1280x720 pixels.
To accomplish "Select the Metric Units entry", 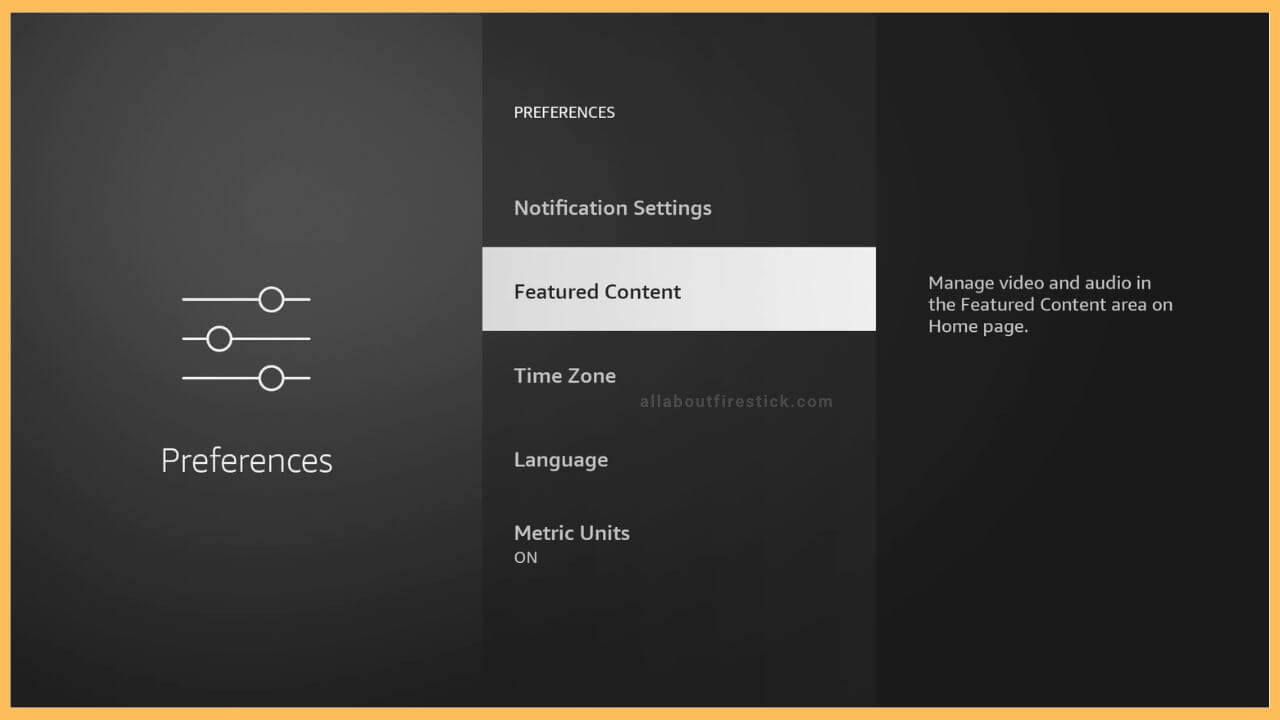I will click(572, 533).
